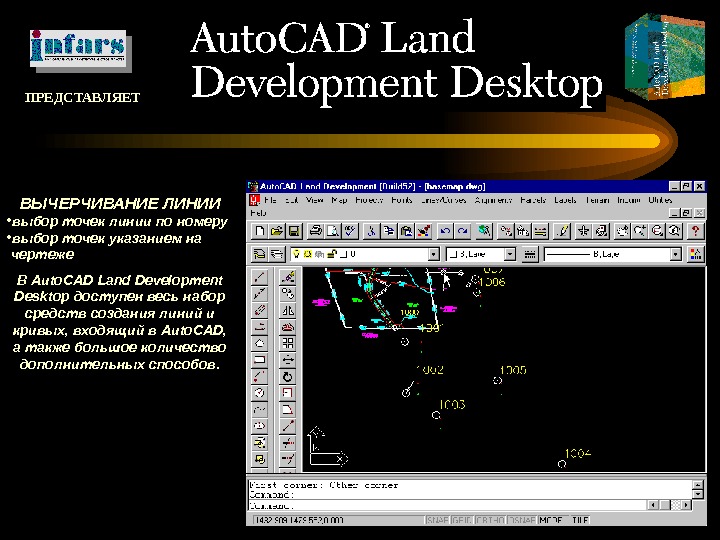720x540 pixels.
Task: Click the Print Preview icon
Action: [332, 231]
